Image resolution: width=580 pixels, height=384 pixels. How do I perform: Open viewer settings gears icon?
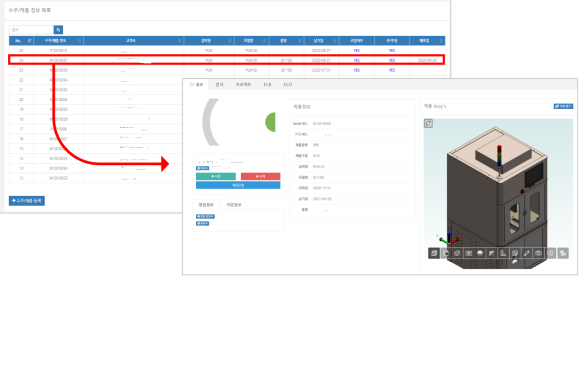point(563,253)
